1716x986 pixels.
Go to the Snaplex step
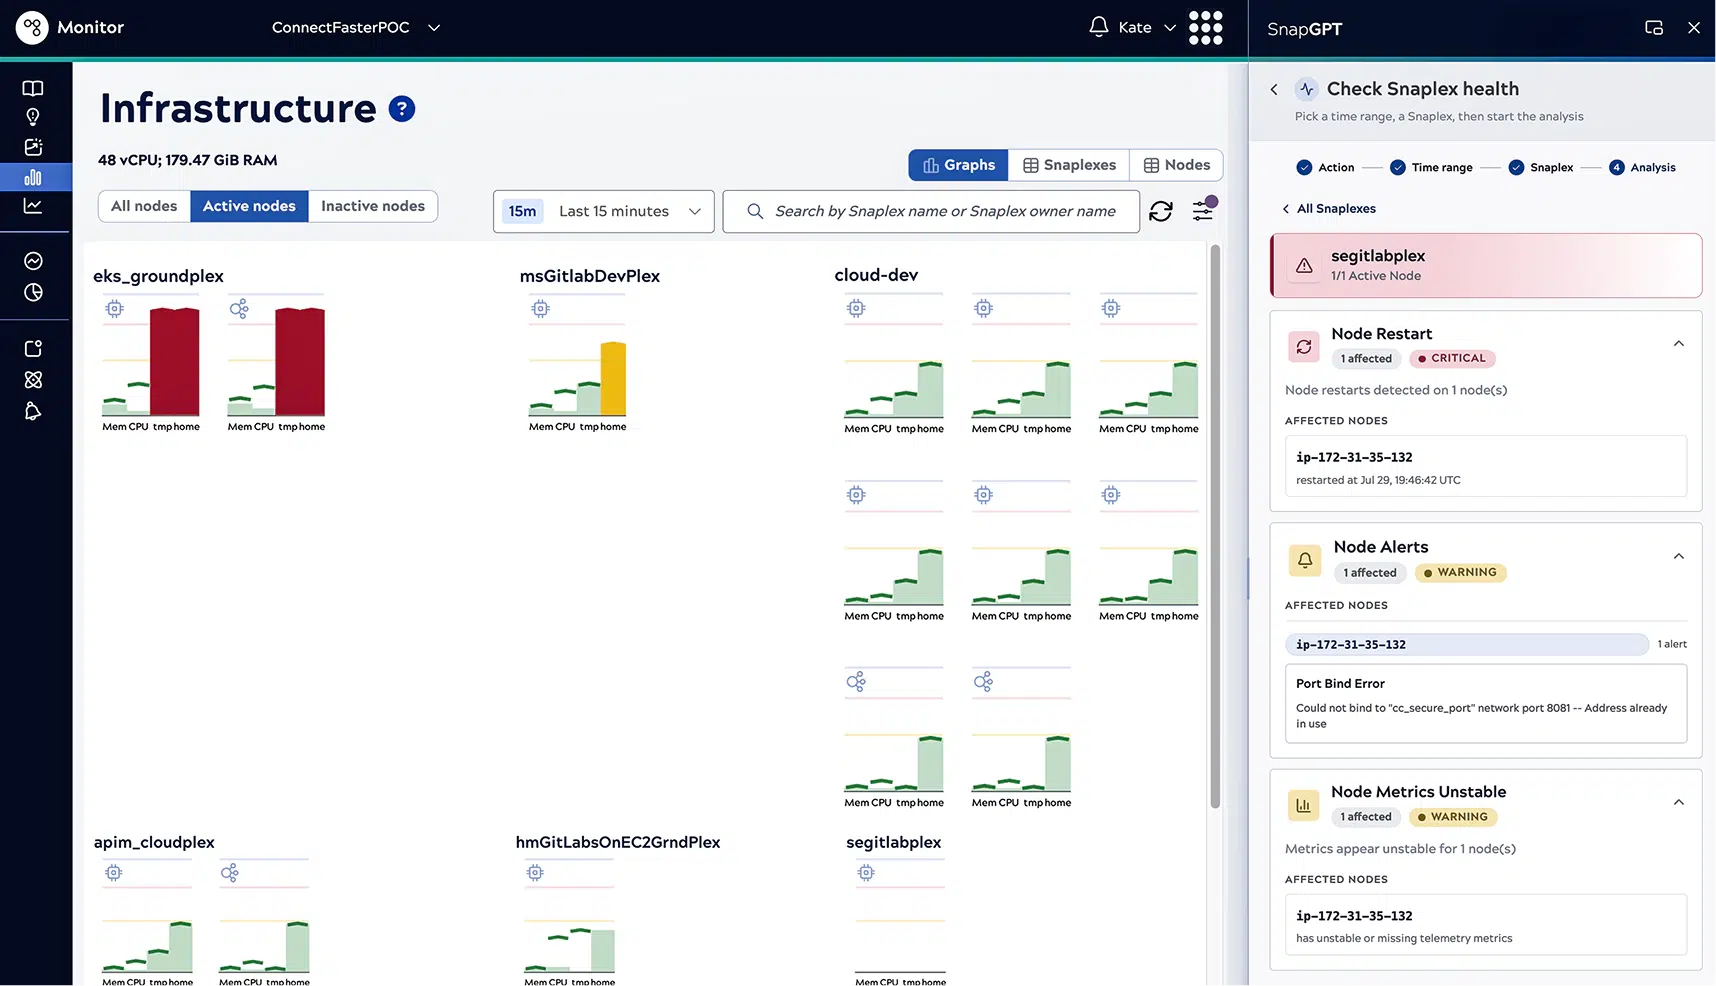[1541, 168]
